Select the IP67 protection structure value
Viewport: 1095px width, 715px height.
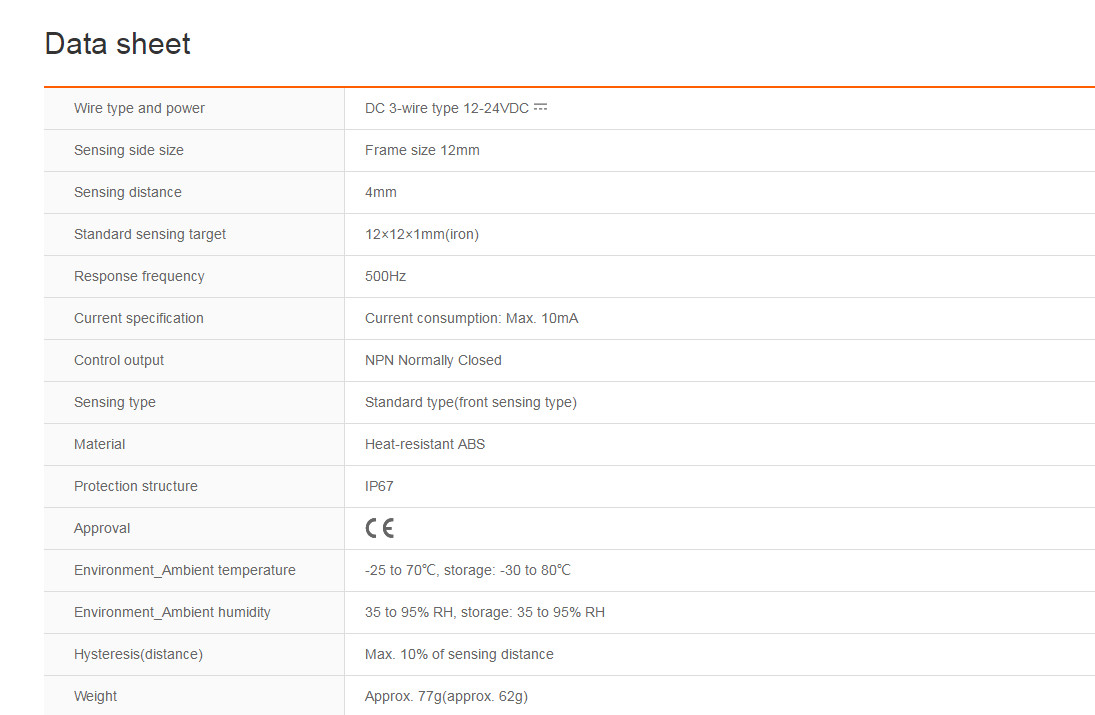[379, 486]
